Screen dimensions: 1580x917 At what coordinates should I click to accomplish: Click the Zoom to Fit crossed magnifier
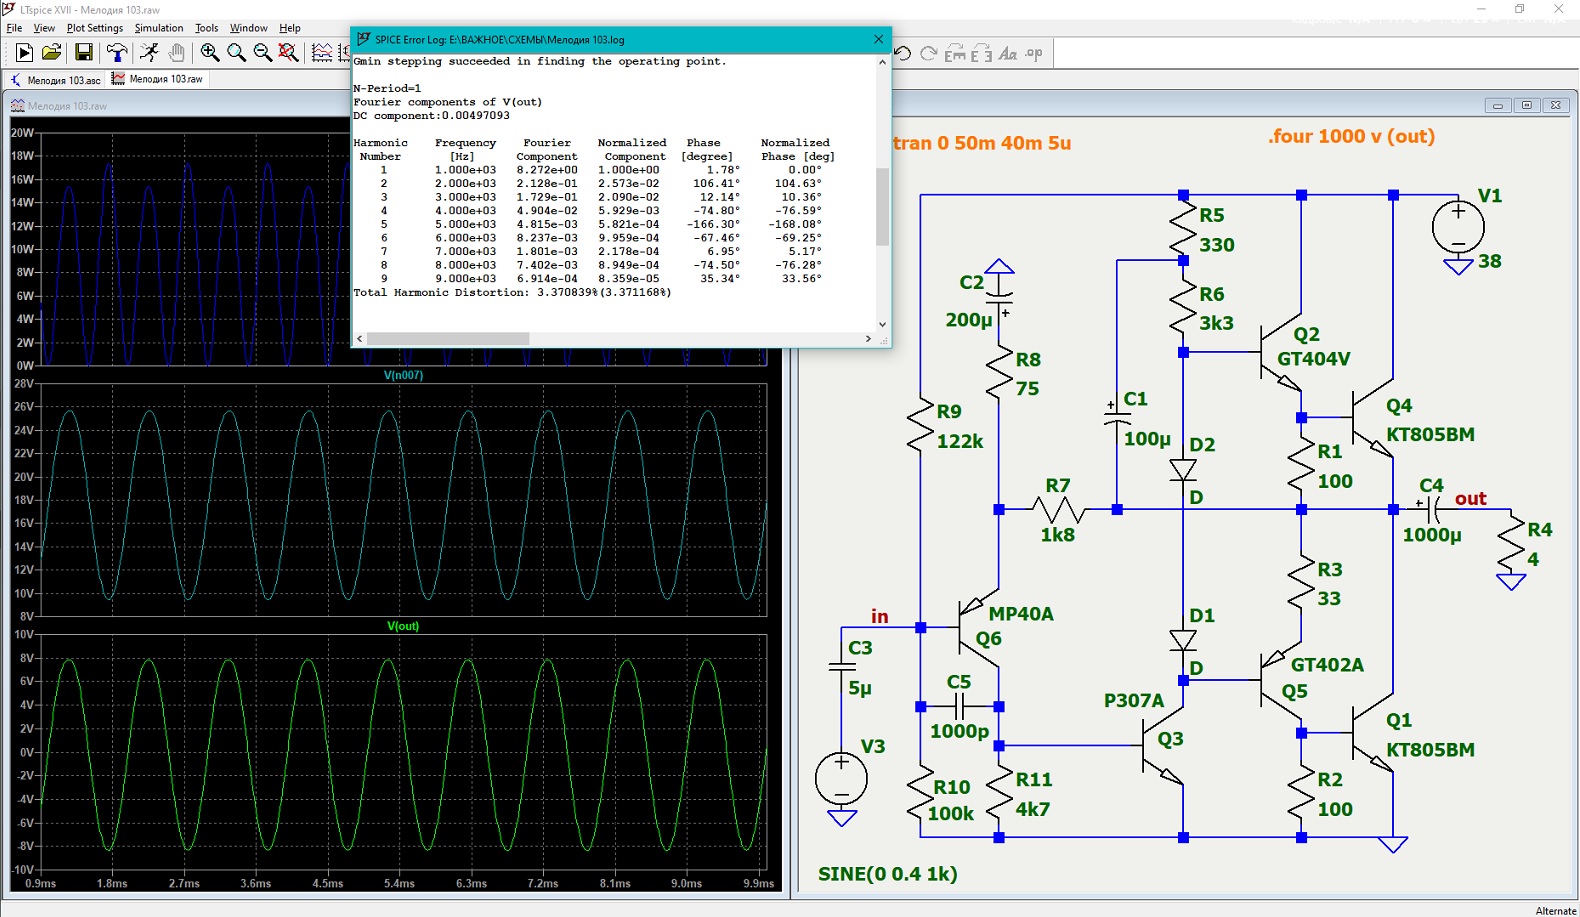(x=288, y=53)
